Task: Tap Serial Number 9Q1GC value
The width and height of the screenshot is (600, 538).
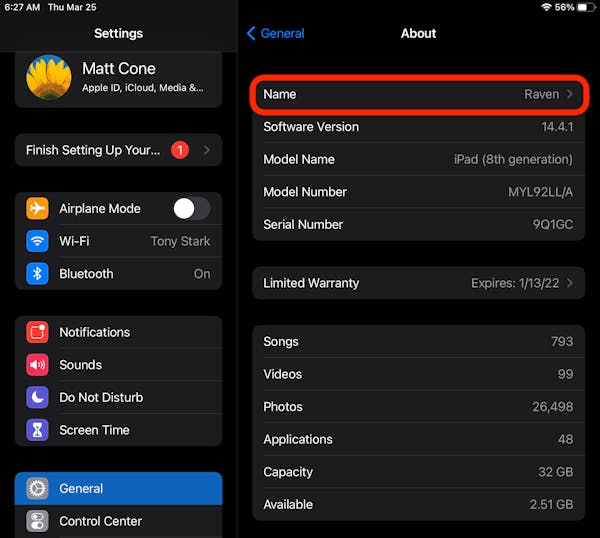Action: (x=553, y=225)
